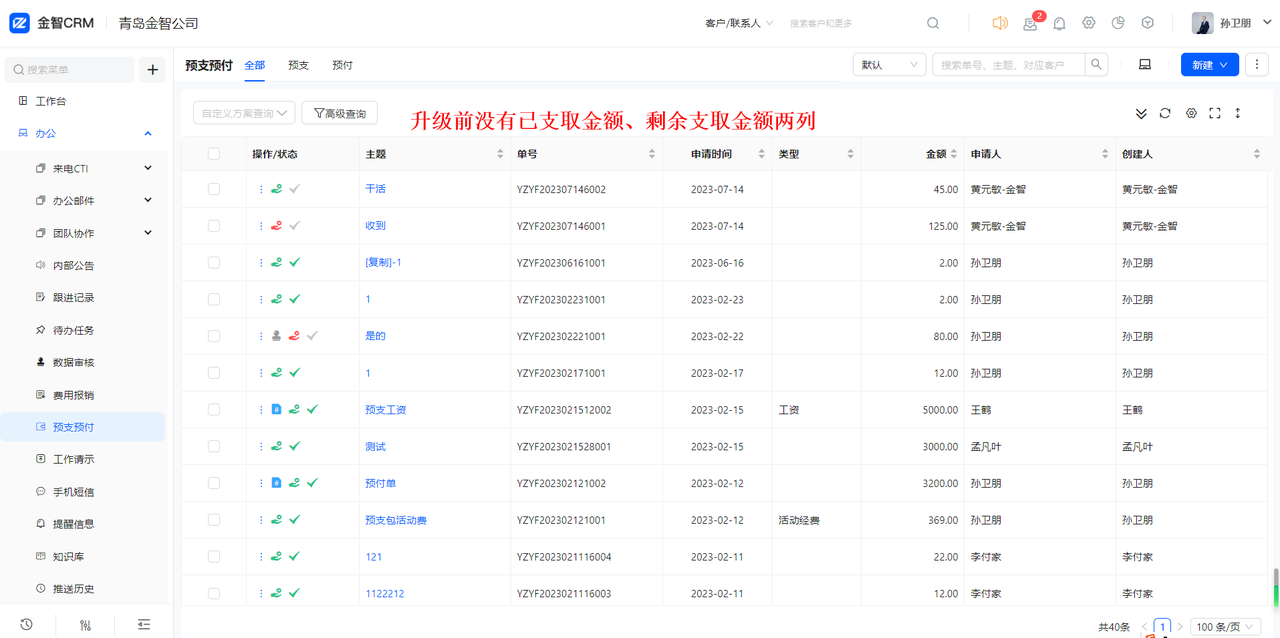Open the 客户/联系人 dropdown

point(739,23)
